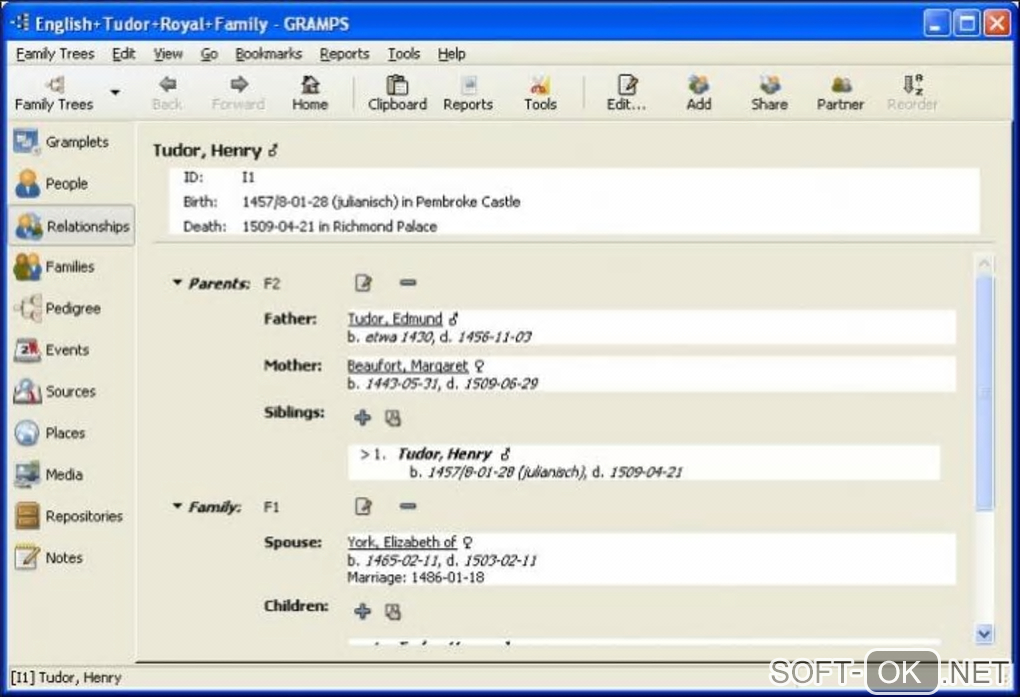
Task: Click the Partner toolbar button
Action: (x=840, y=92)
